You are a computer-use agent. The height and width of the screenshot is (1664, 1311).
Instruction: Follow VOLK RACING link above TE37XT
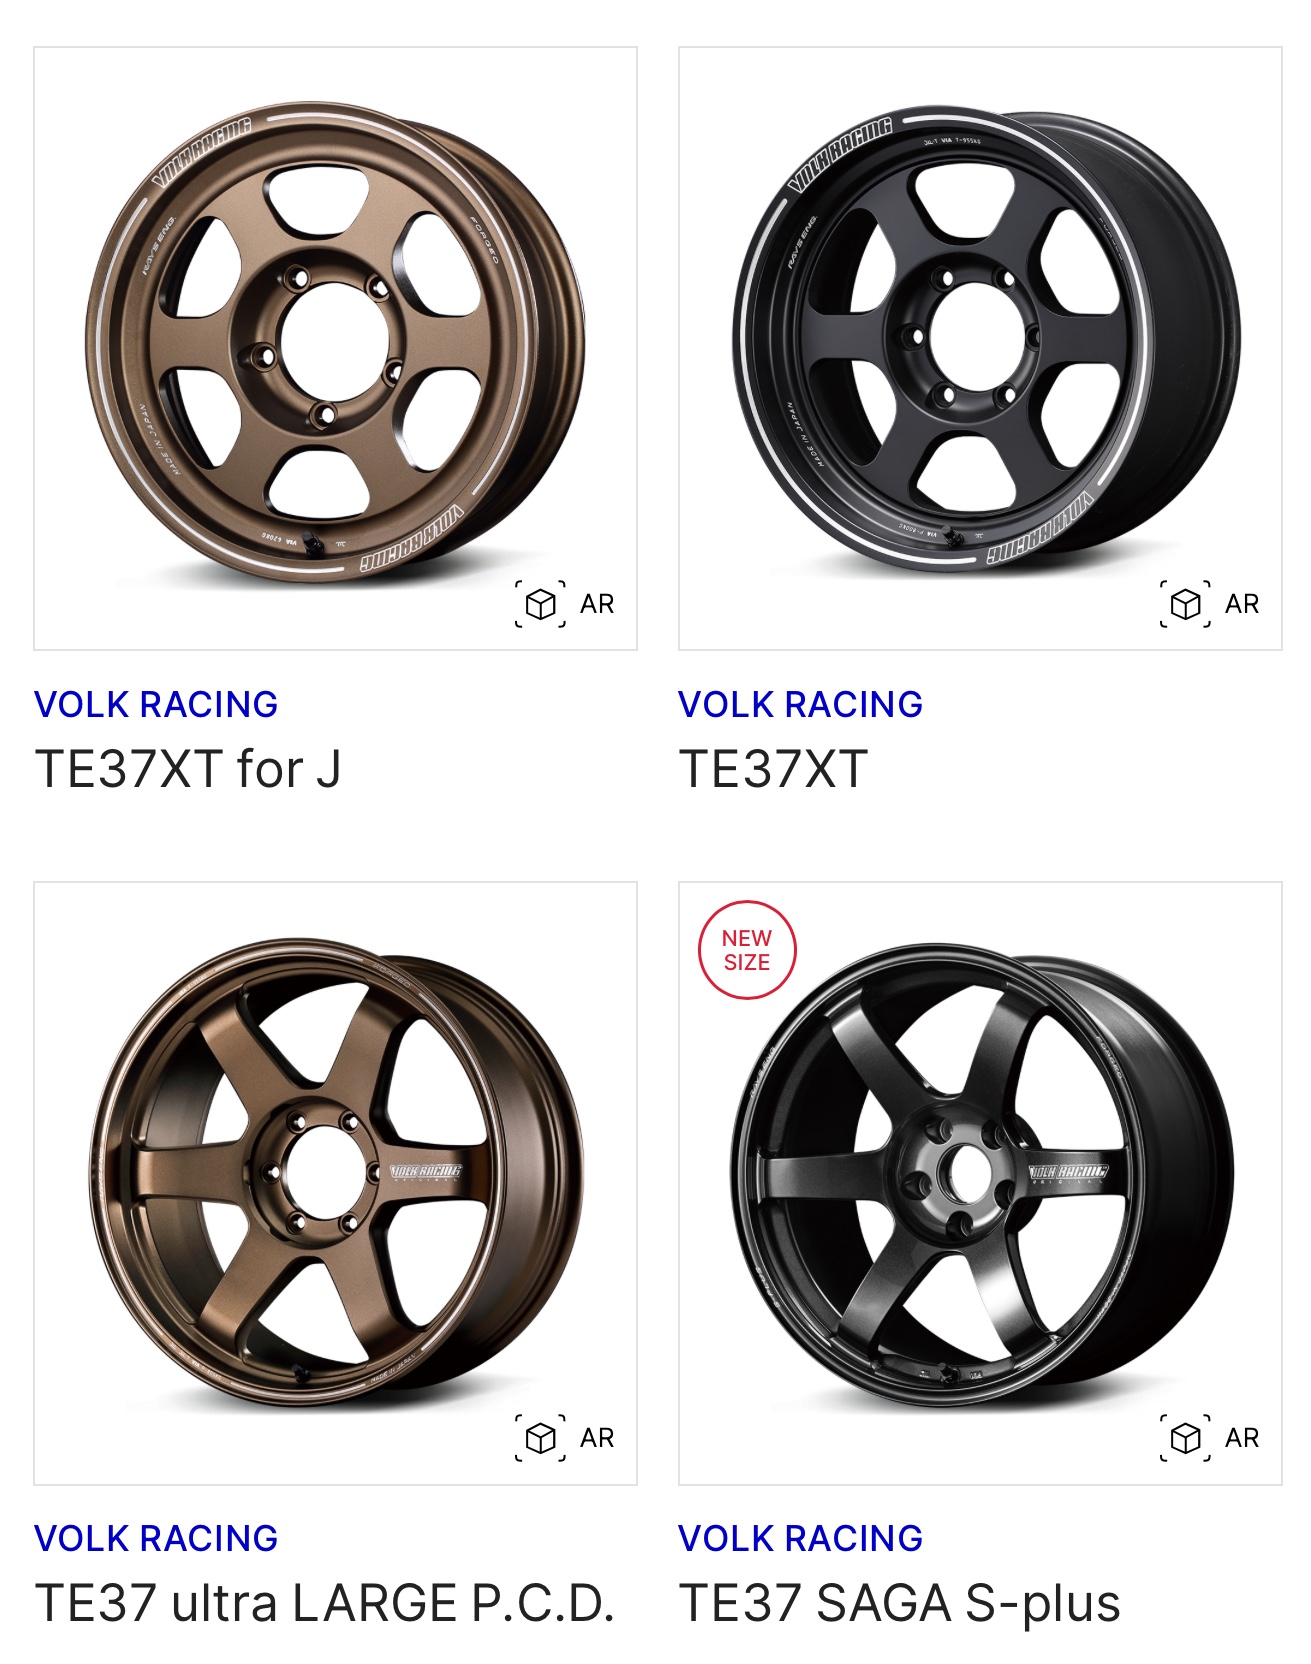coord(800,704)
